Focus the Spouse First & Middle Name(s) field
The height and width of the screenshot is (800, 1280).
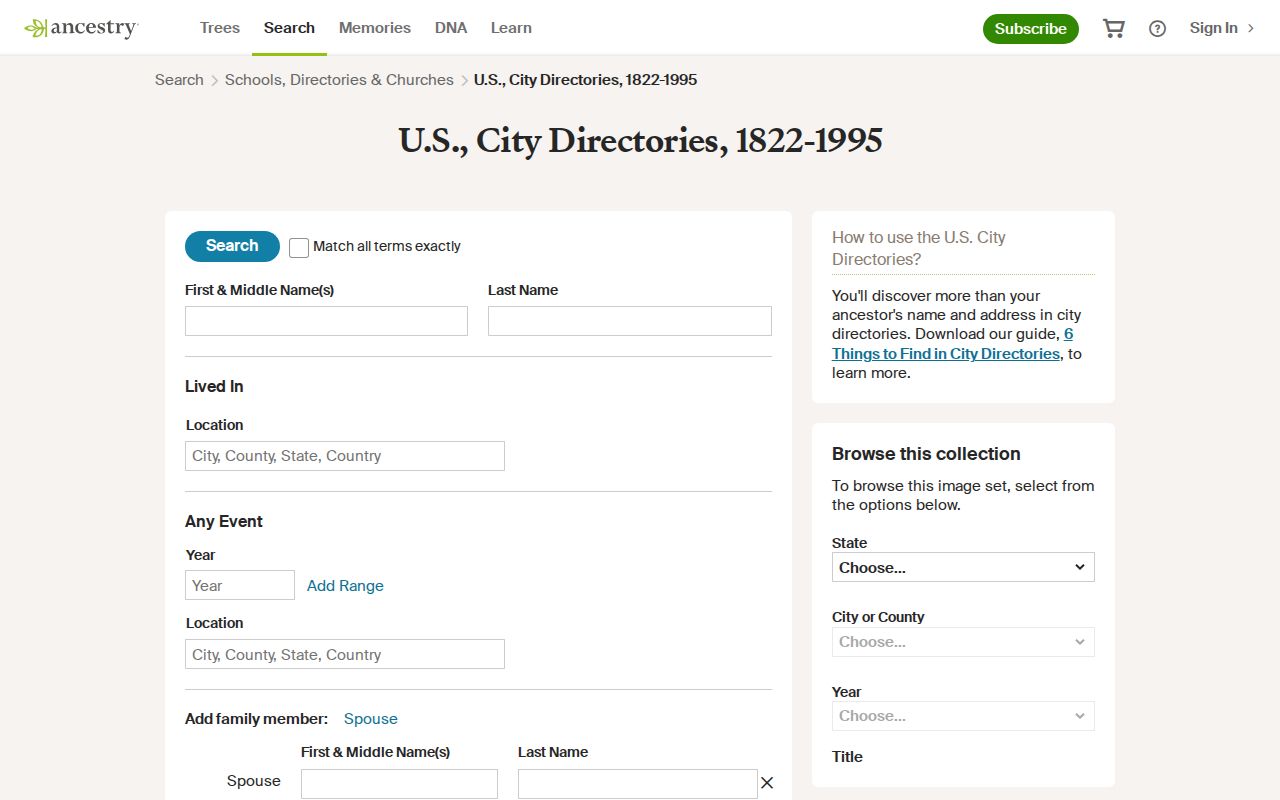tap(399, 784)
